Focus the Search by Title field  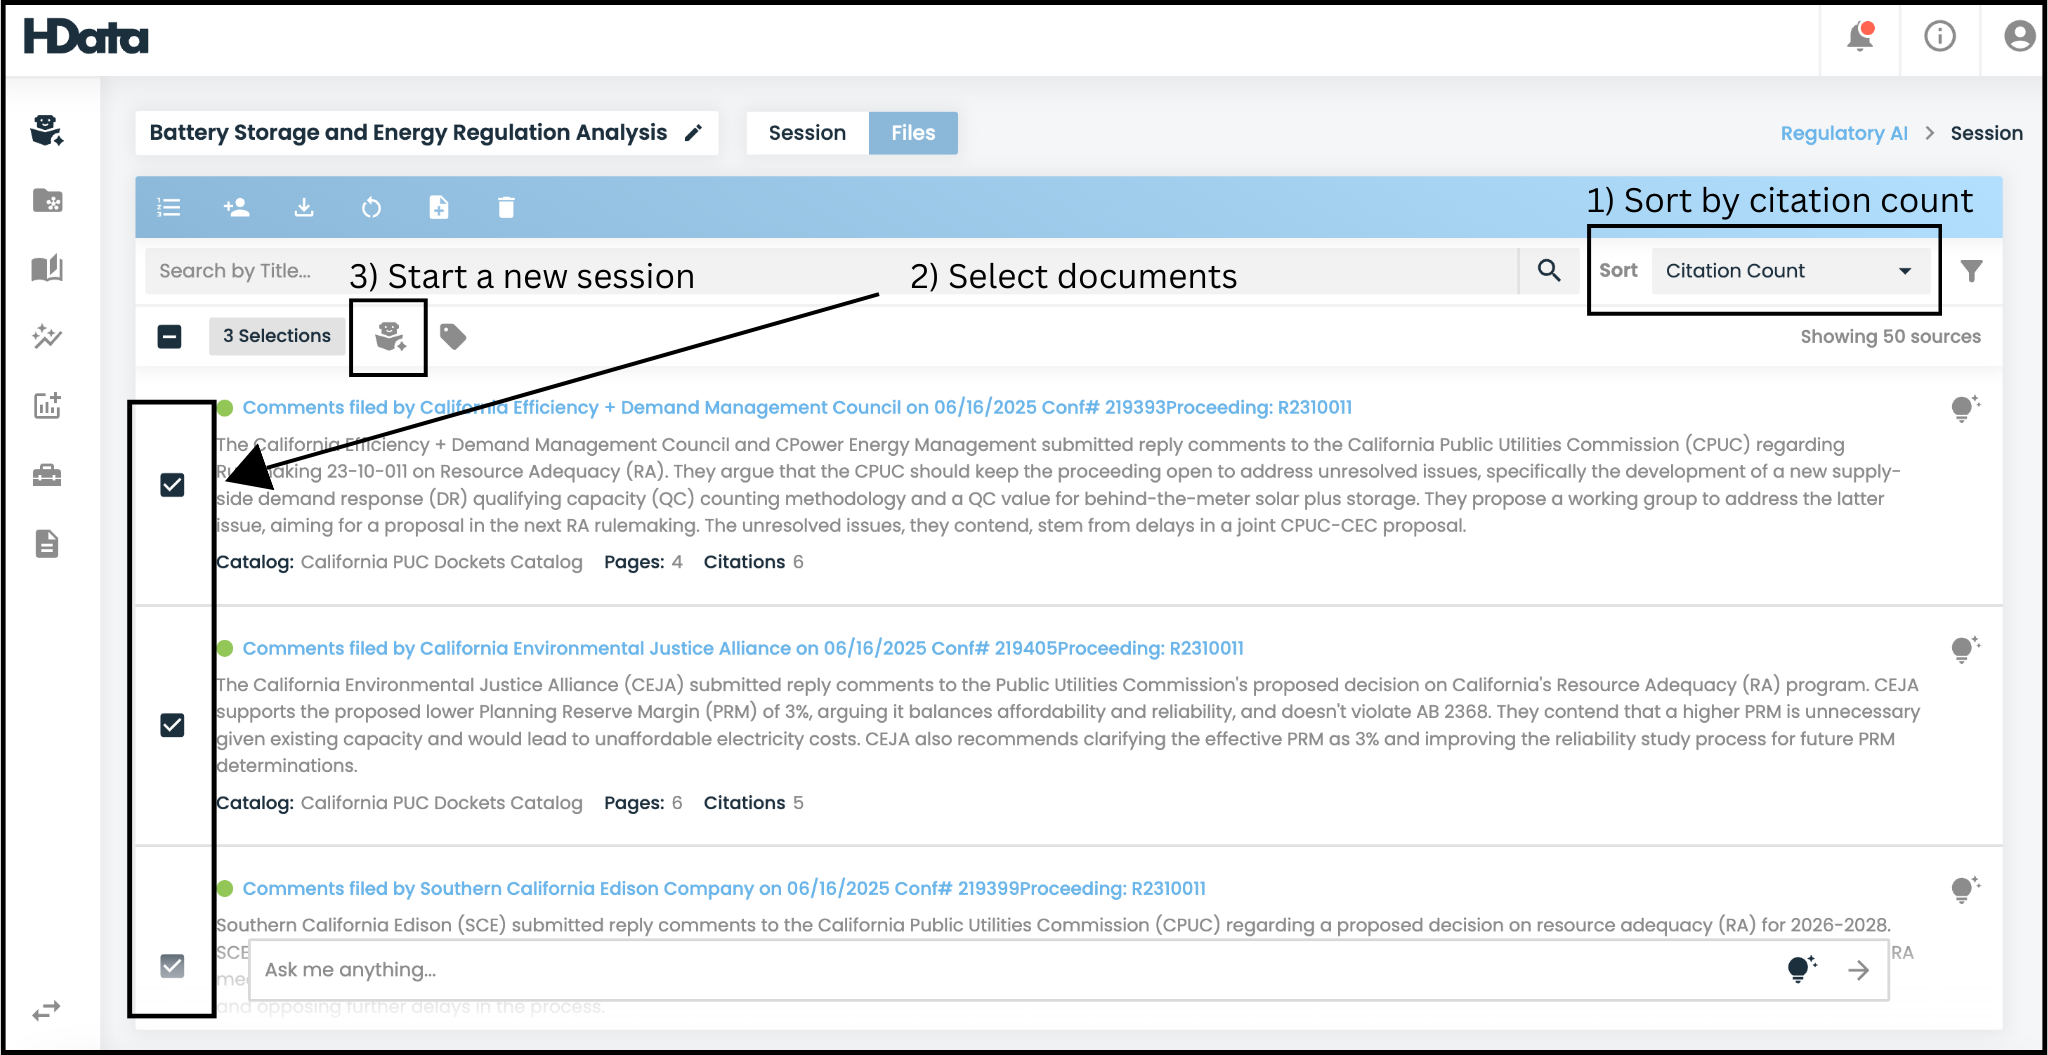830,270
